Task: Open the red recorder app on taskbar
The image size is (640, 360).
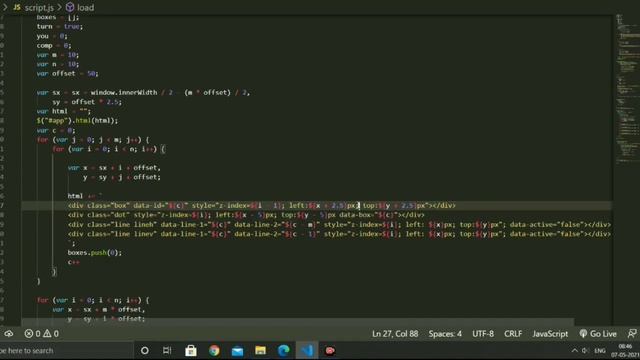Action: click(x=330, y=351)
